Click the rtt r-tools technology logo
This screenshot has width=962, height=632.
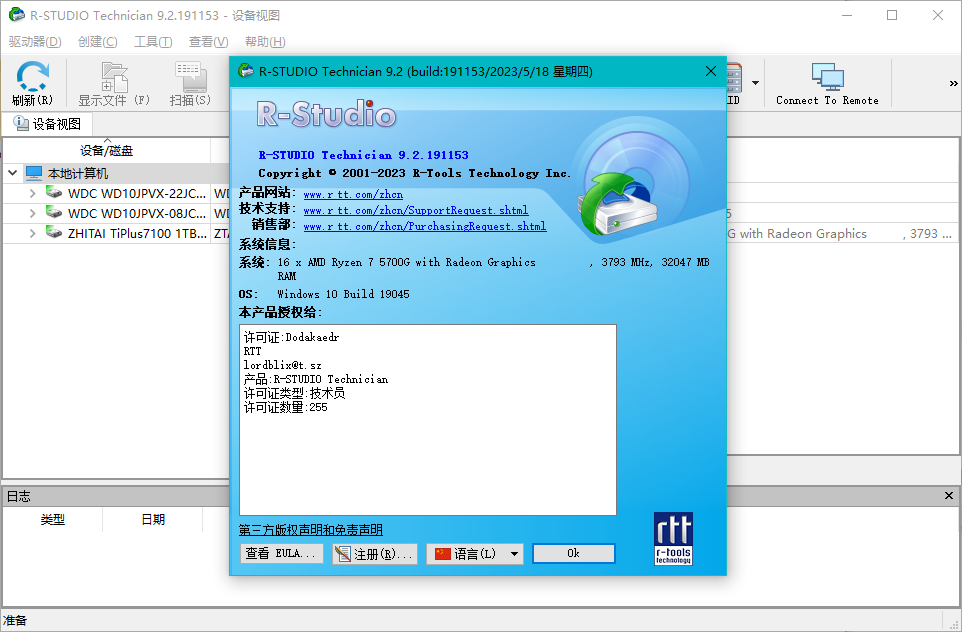pyautogui.click(x=673, y=538)
